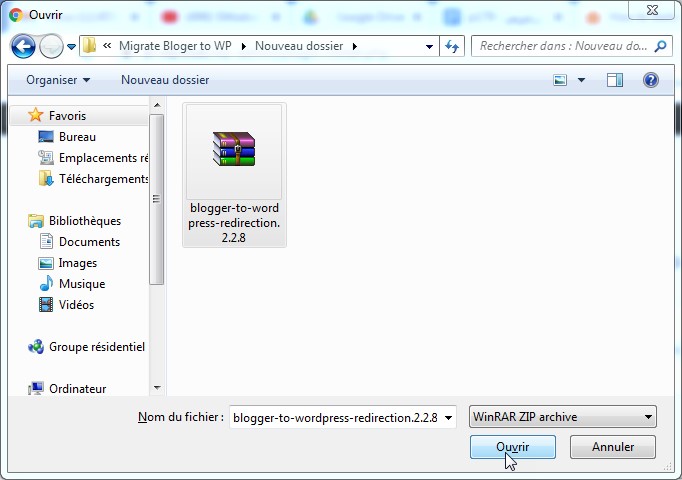
Task: Open the address bar history dropdown
Action: click(429, 47)
